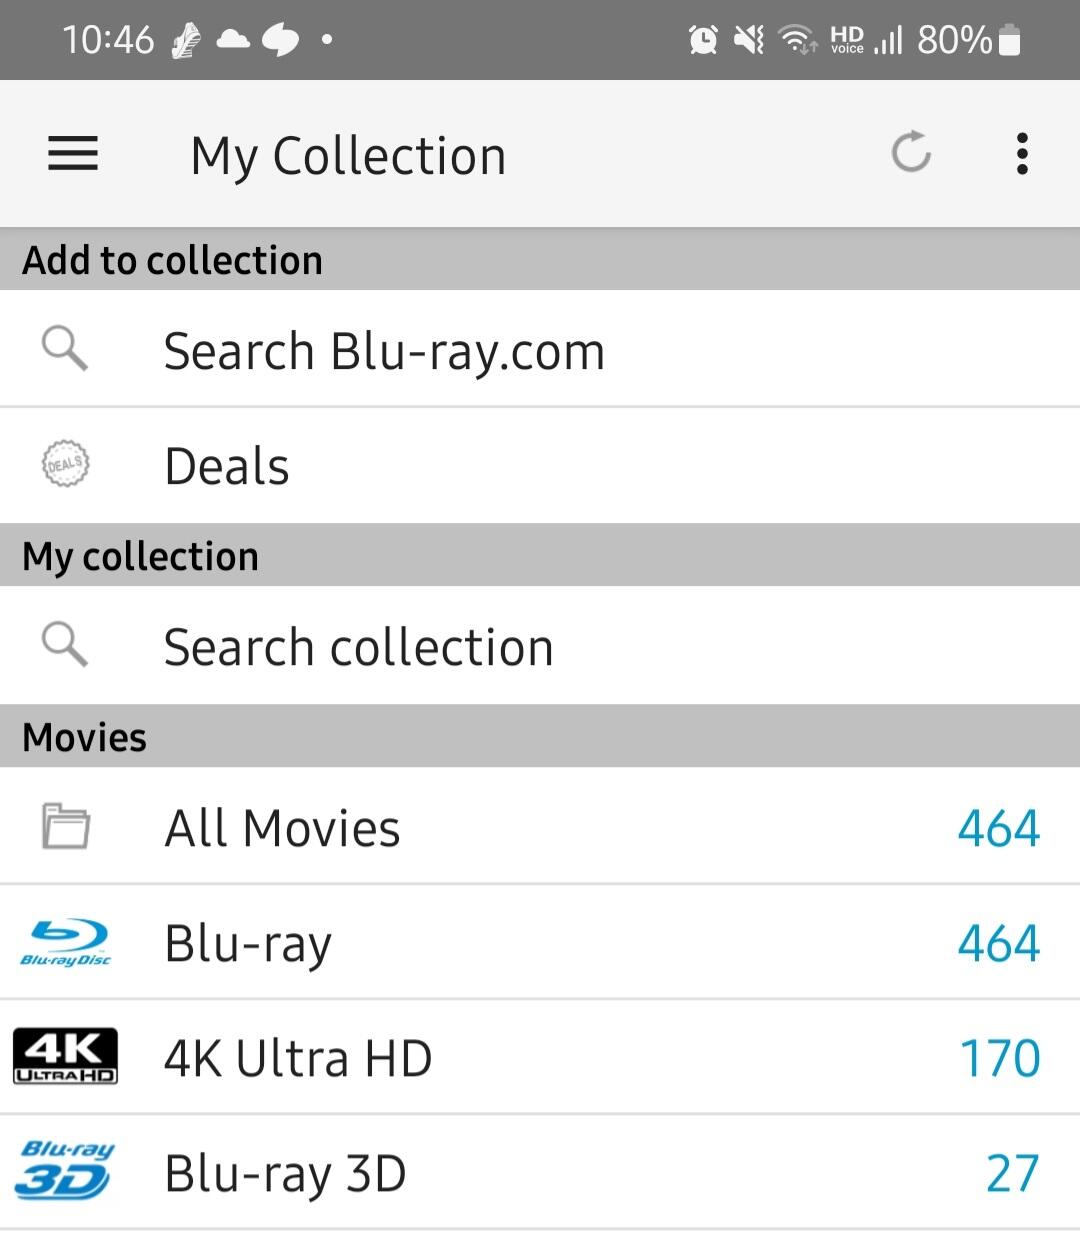The image size is (1080, 1256).
Task: Open the hamburger navigation menu
Action: (73, 154)
